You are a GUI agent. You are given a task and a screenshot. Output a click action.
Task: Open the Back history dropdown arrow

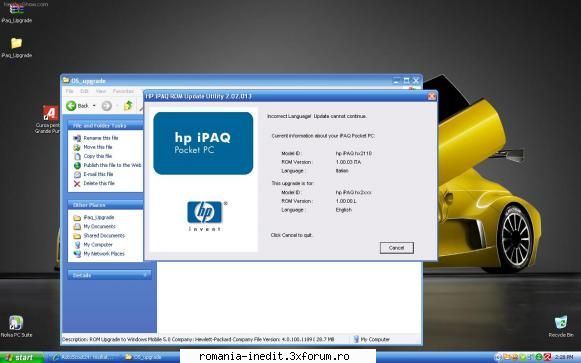[x=94, y=106]
